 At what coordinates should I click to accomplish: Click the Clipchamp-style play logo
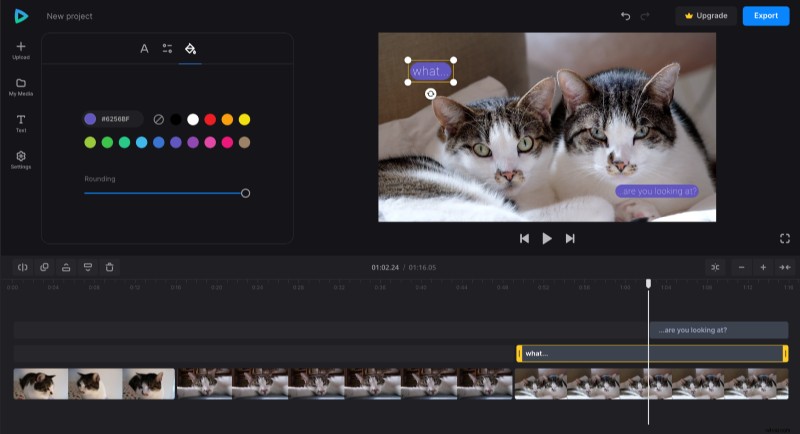point(21,16)
